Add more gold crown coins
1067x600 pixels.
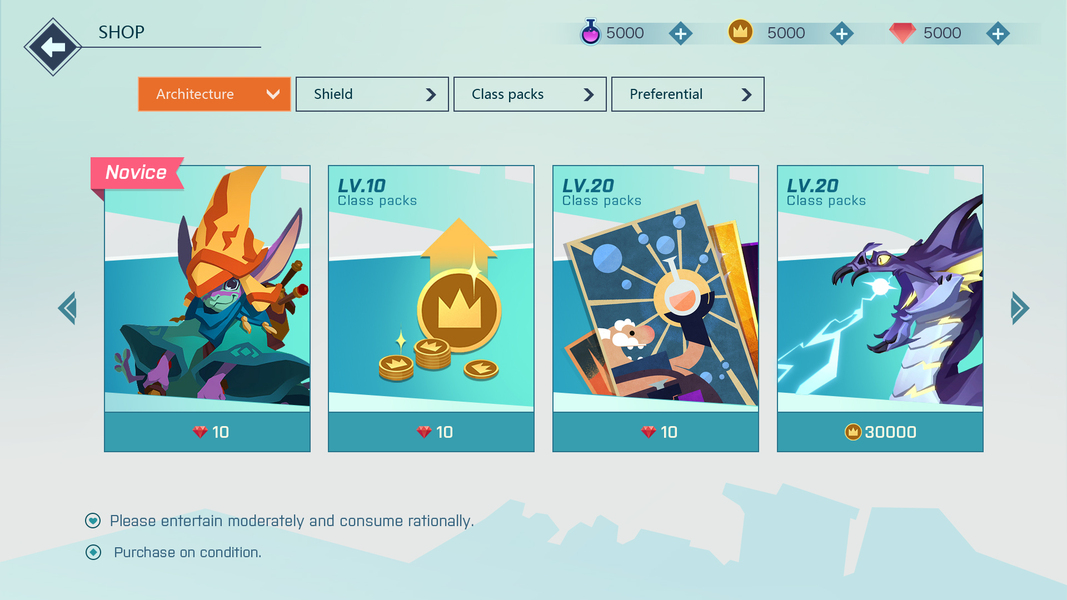(x=842, y=33)
